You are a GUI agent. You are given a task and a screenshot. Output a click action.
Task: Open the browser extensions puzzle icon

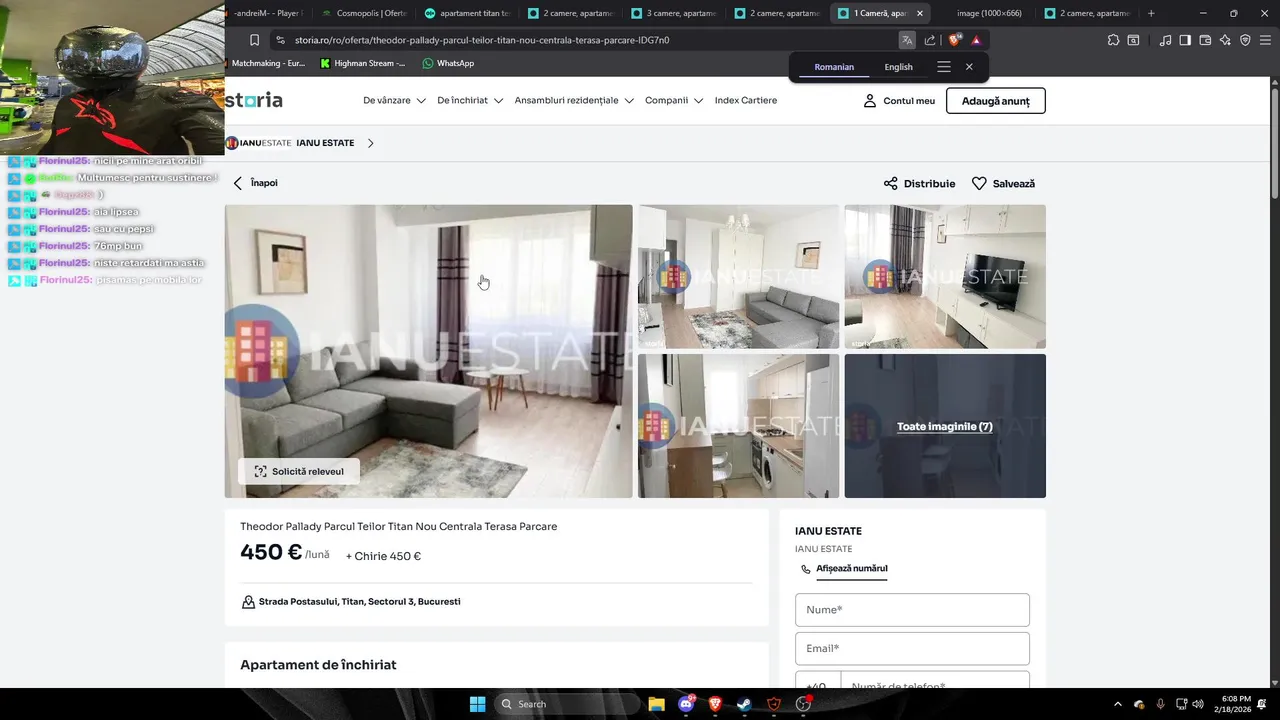(1113, 40)
